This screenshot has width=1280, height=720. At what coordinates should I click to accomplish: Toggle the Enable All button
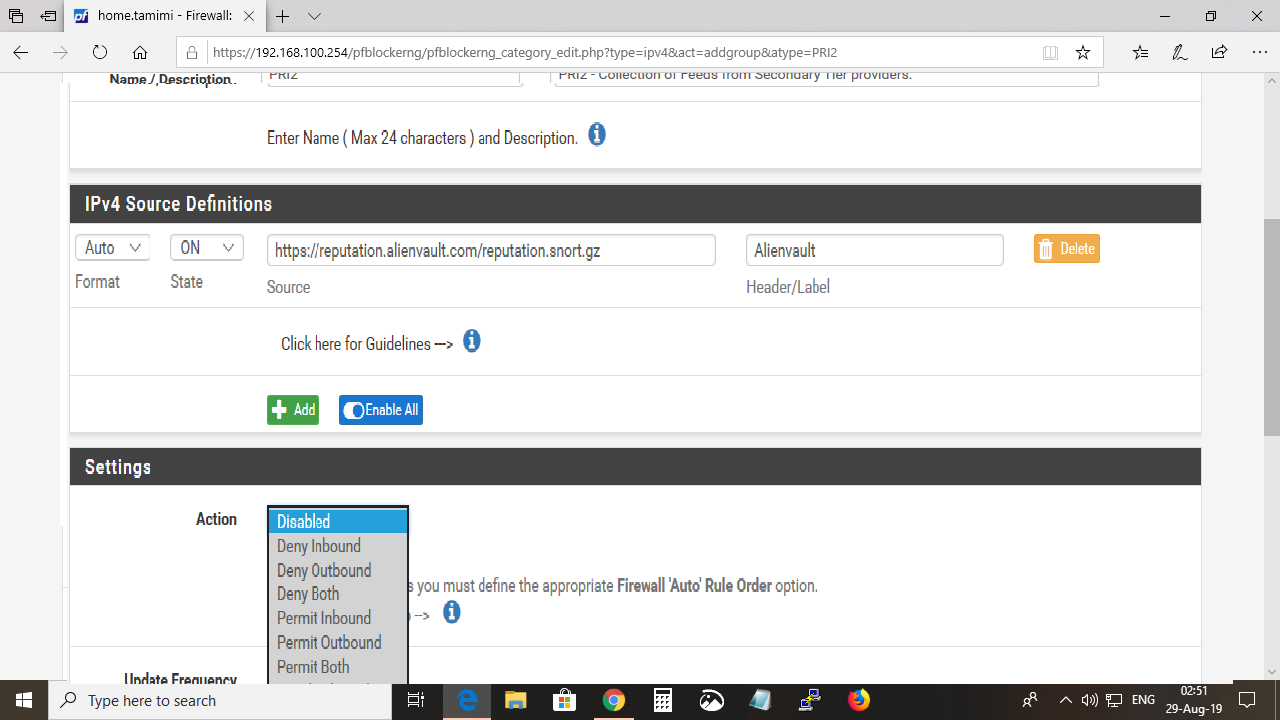click(381, 410)
